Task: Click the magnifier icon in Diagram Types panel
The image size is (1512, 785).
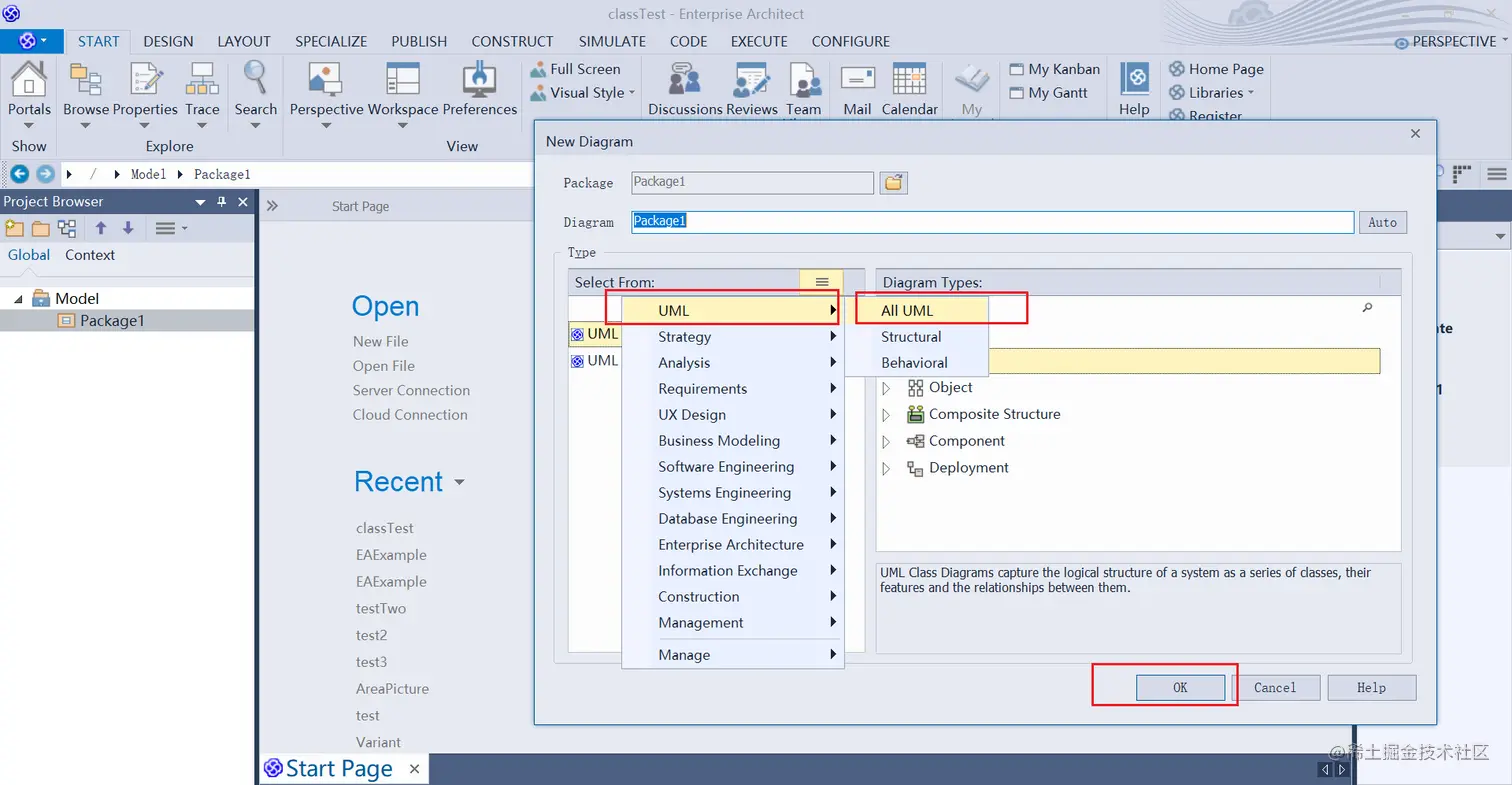Action: 1368,308
